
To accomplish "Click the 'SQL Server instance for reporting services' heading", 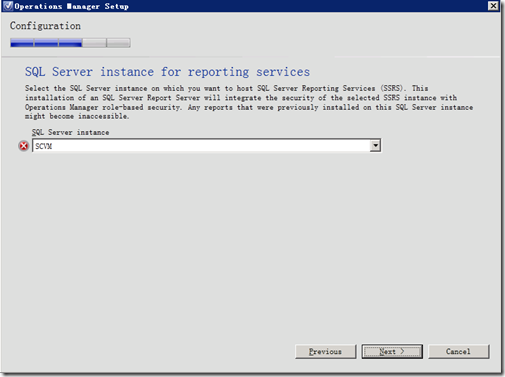I will coord(167,72).
